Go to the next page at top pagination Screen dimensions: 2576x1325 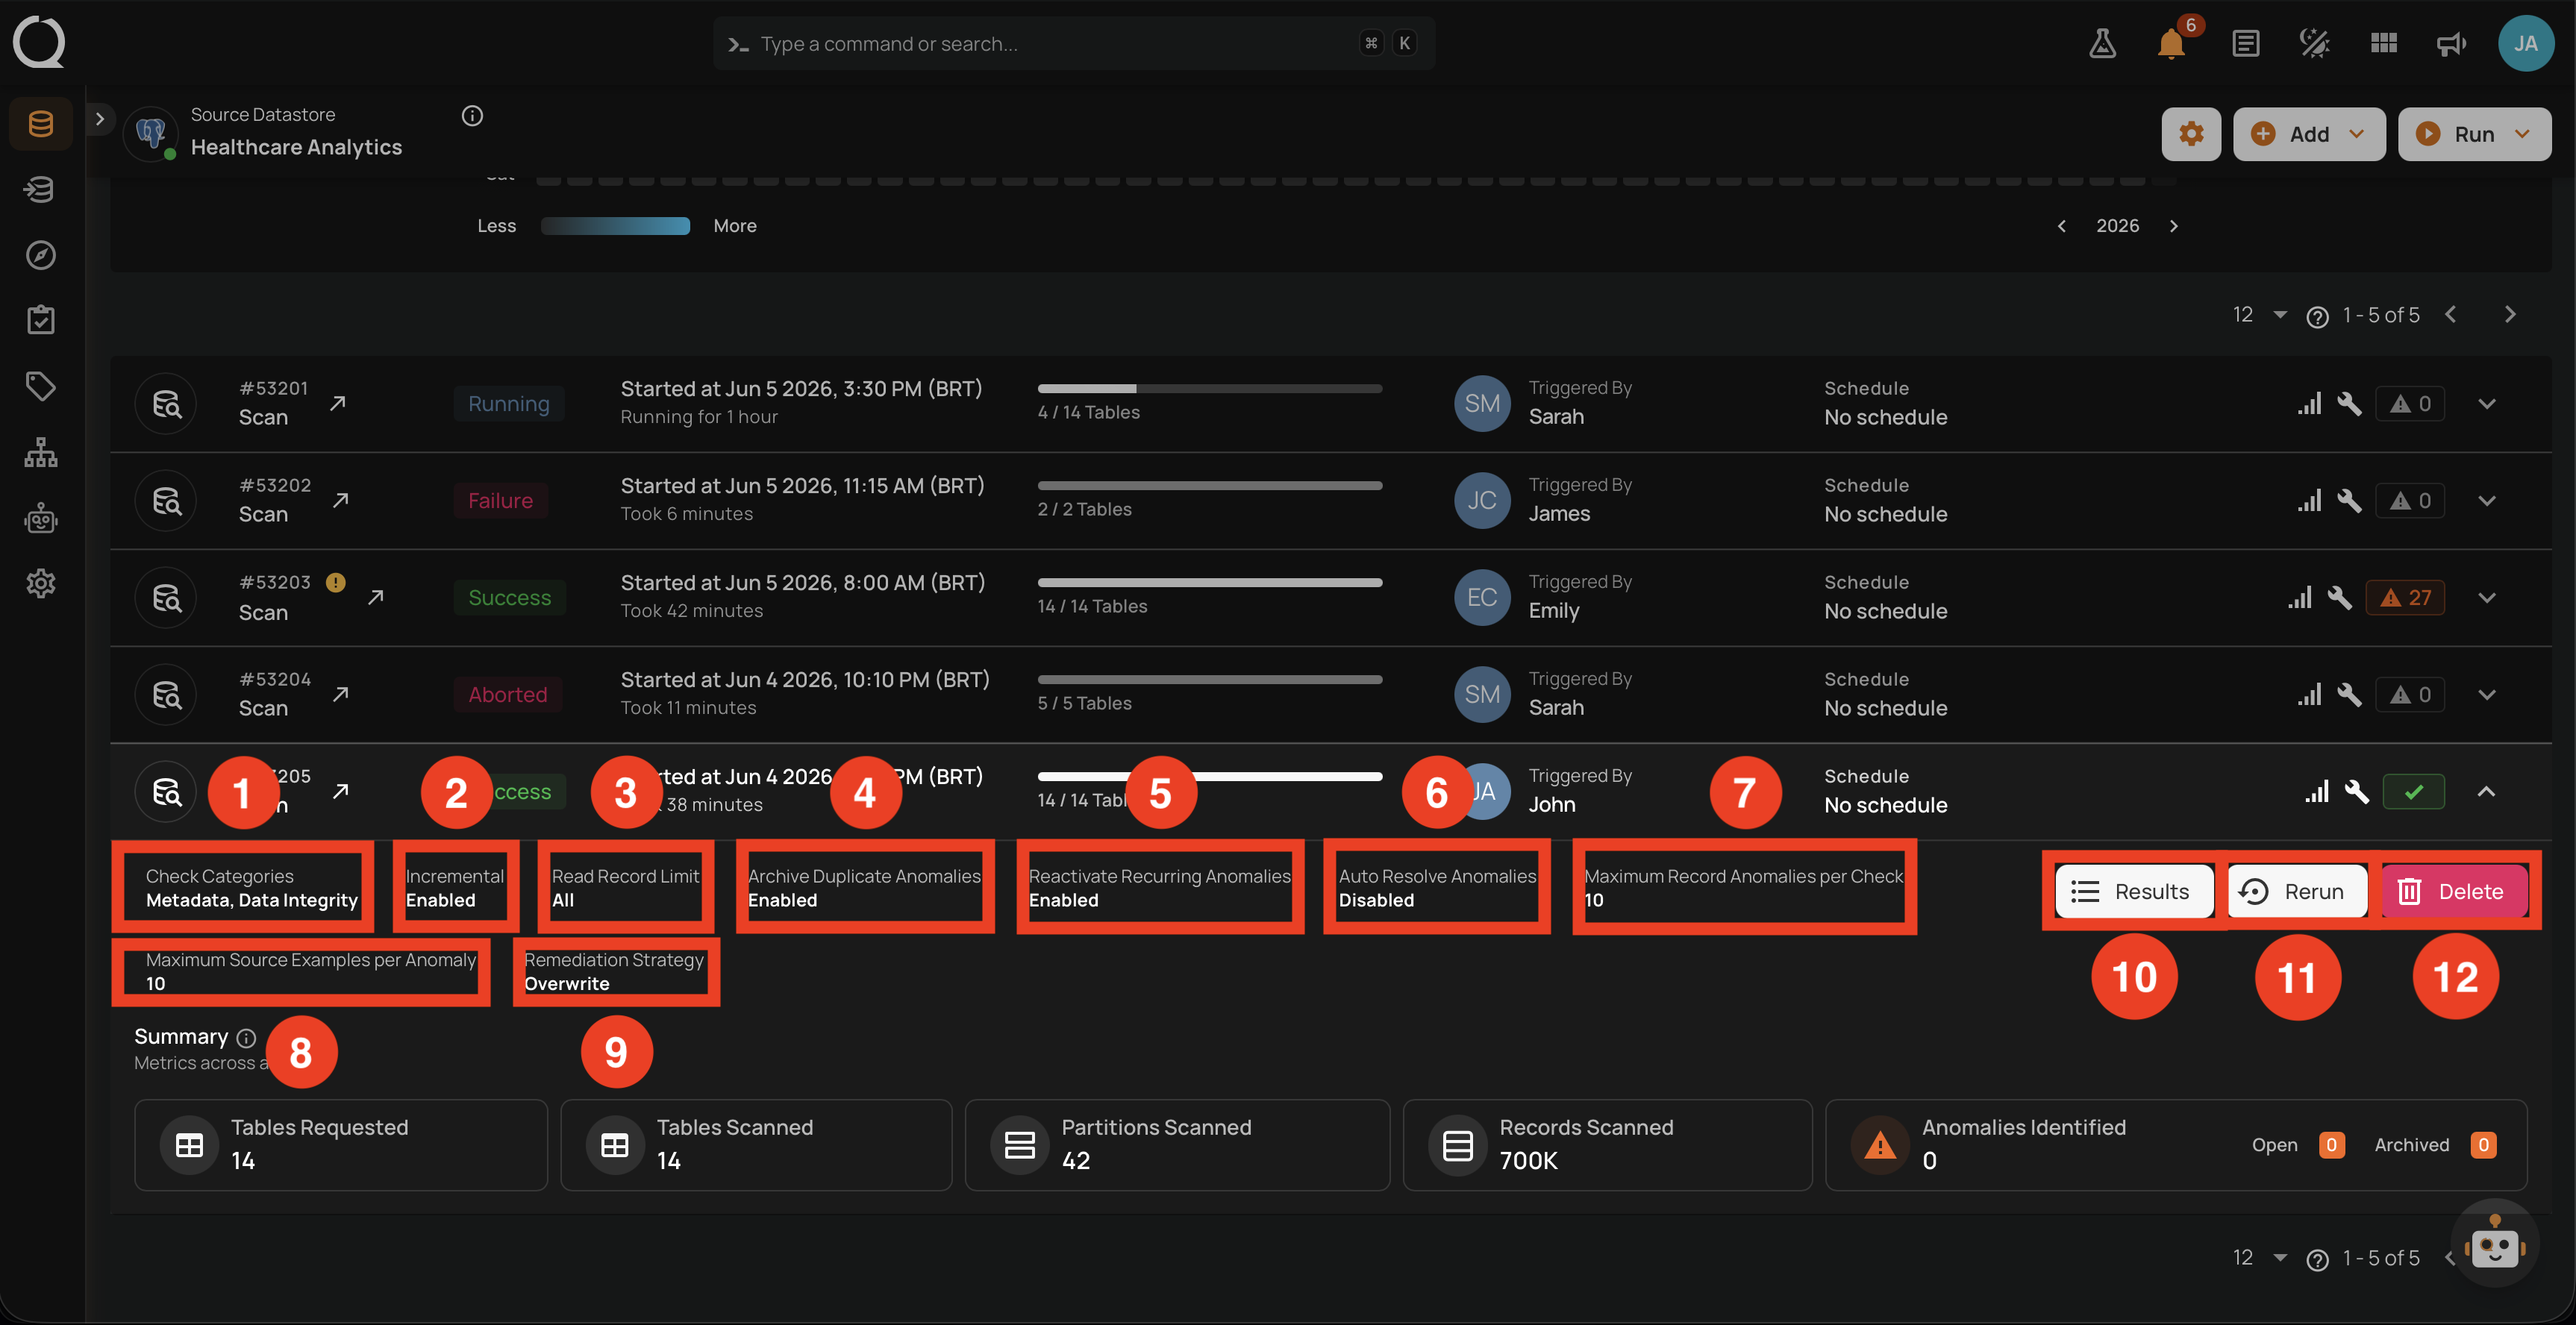[2510, 314]
